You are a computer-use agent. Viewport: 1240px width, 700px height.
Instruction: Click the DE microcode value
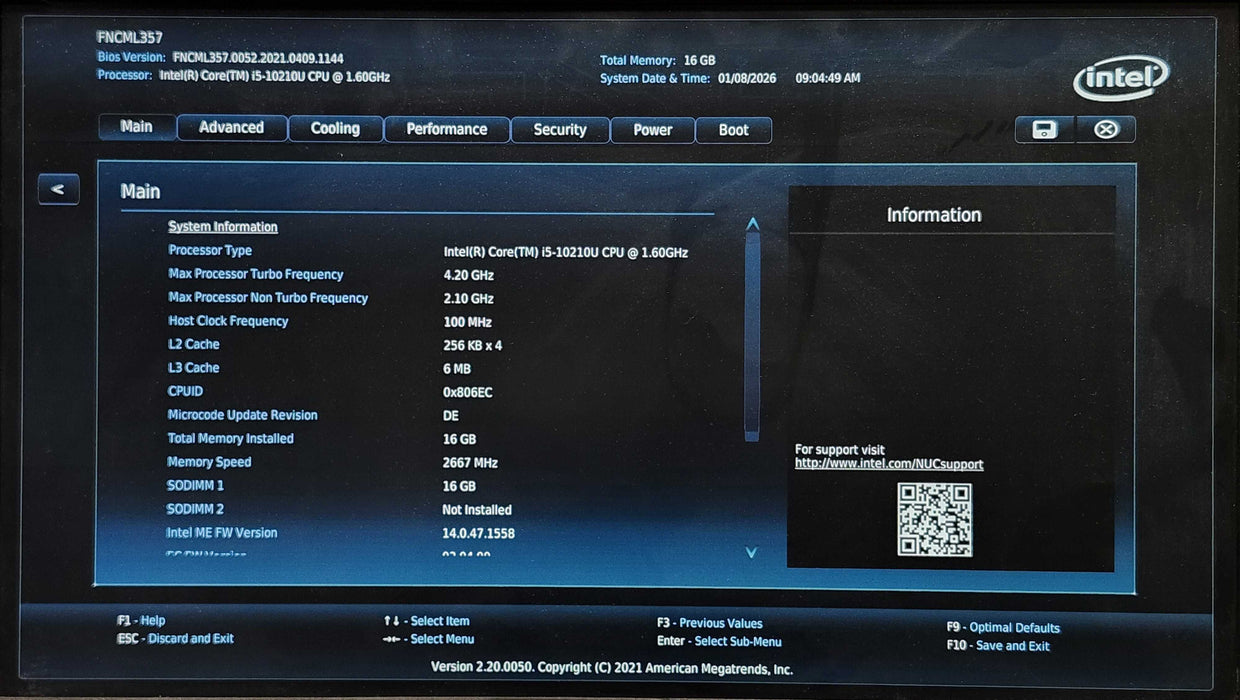(x=451, y=416)
